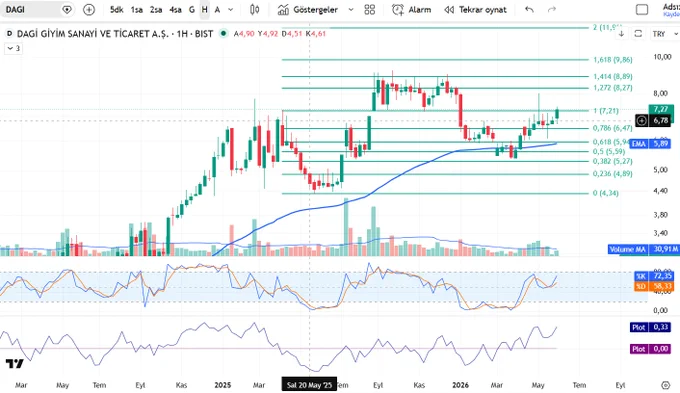Open the Göstergeler indicators dialog
The width and height of the screenshot is (680, 393).
pyautogui.click(x=308, y=10)
